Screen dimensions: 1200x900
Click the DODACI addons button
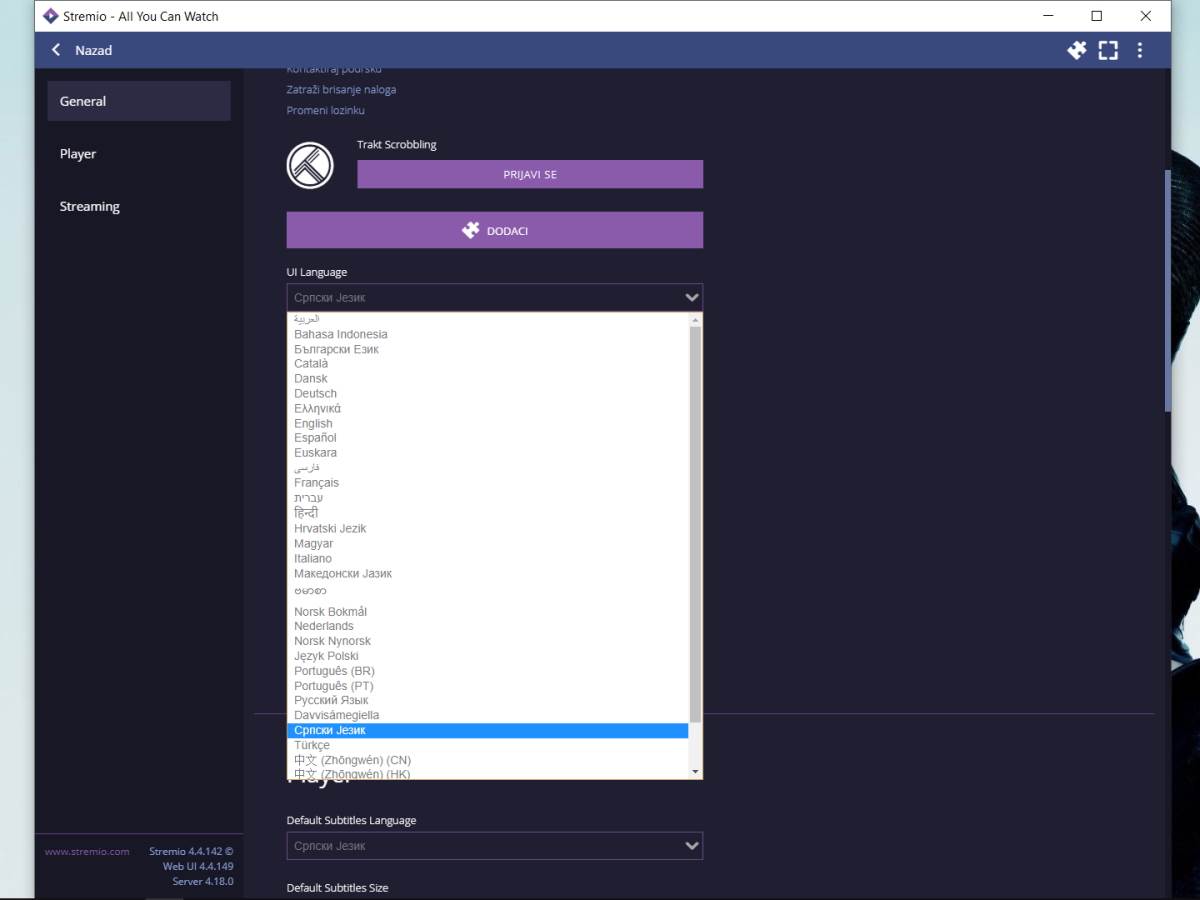tap(494, 230)
